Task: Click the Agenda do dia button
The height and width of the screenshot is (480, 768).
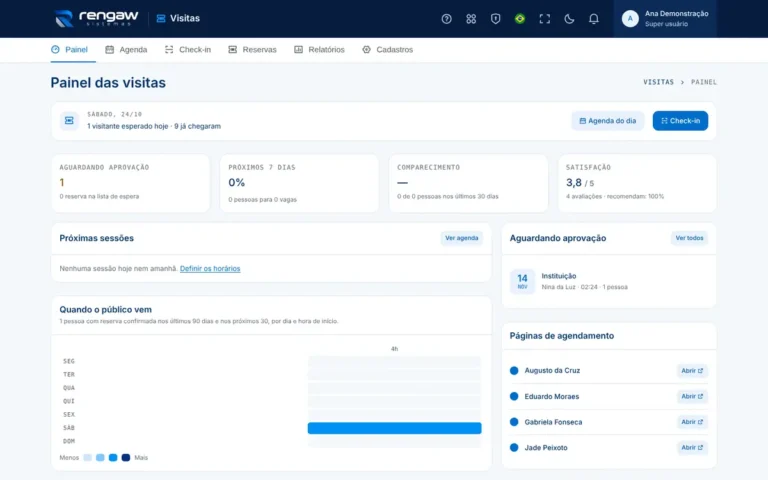Action: click(x=607, y=120)
